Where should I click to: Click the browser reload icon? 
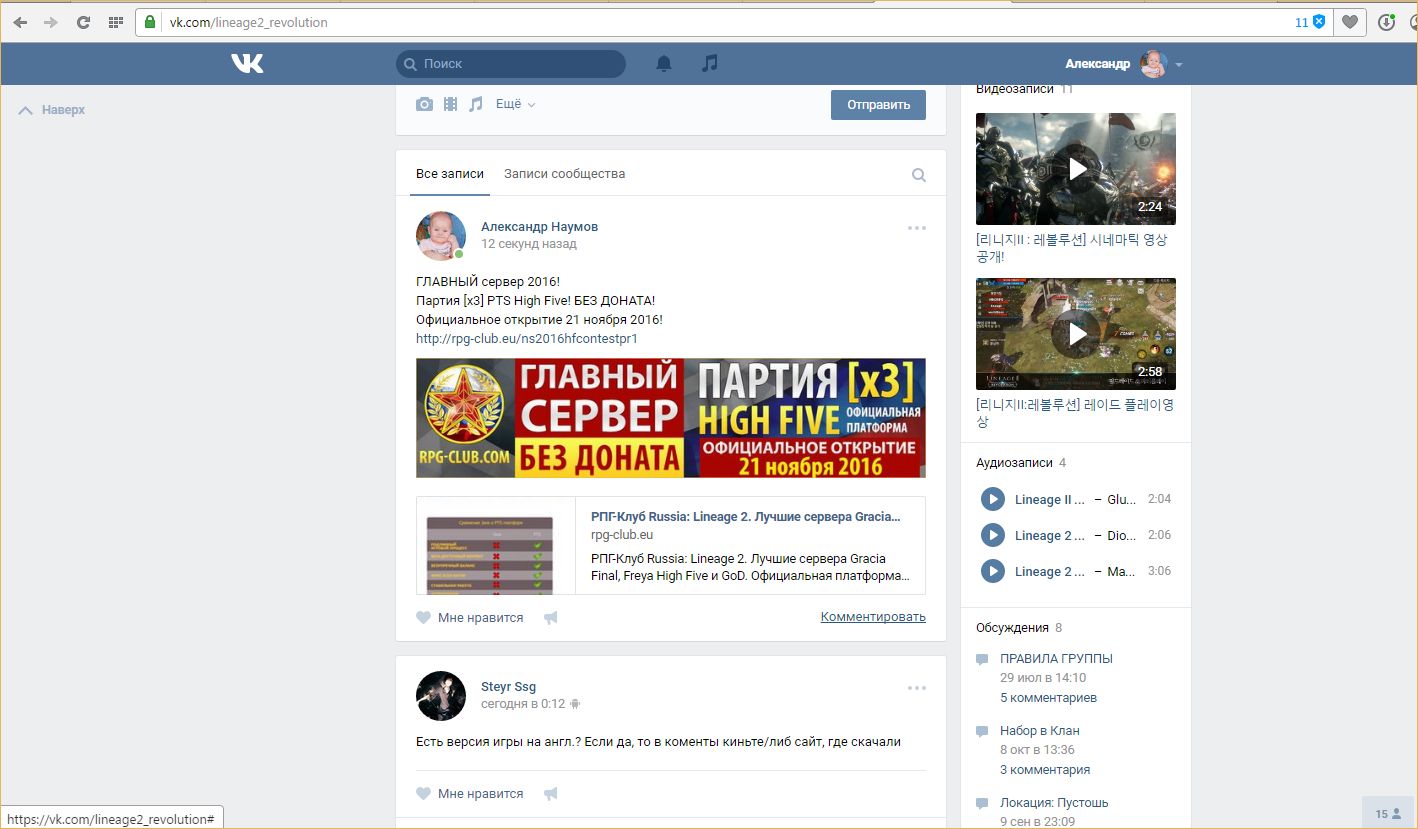[83, 22]
